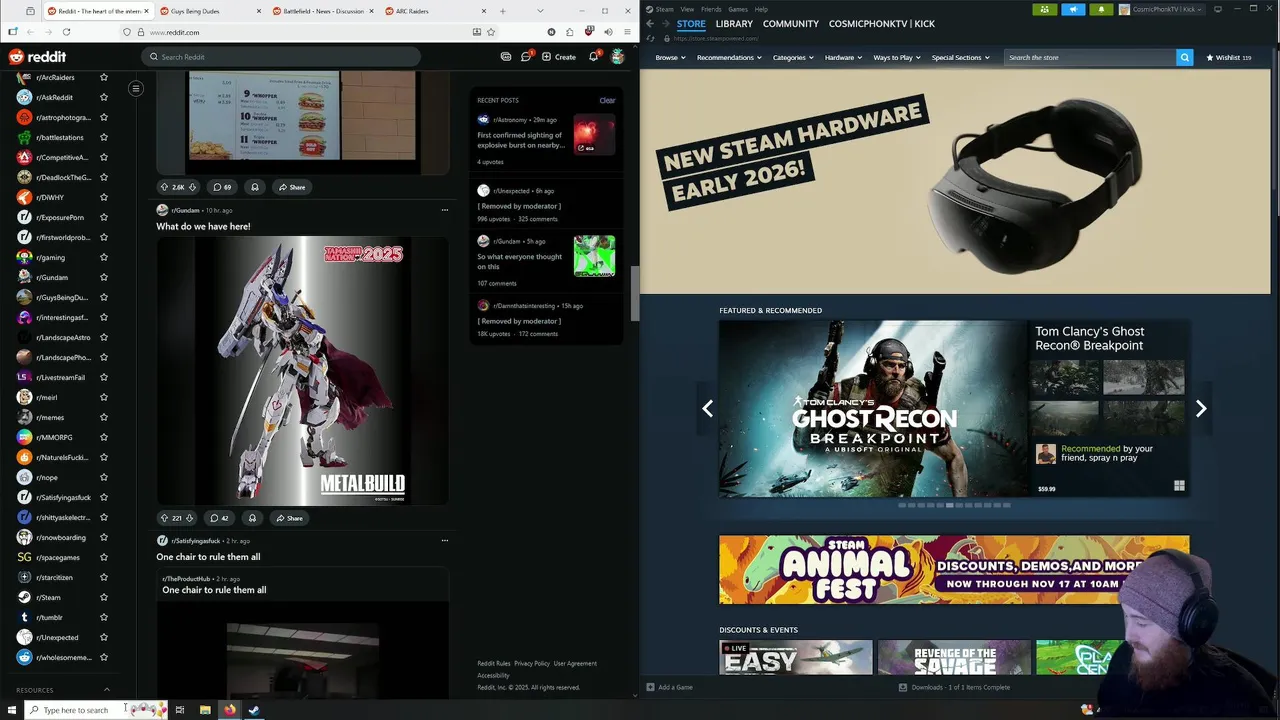1280x720 pixels.
Task: Open Steam announcements megaphone icon
Action: [1073, 9]
